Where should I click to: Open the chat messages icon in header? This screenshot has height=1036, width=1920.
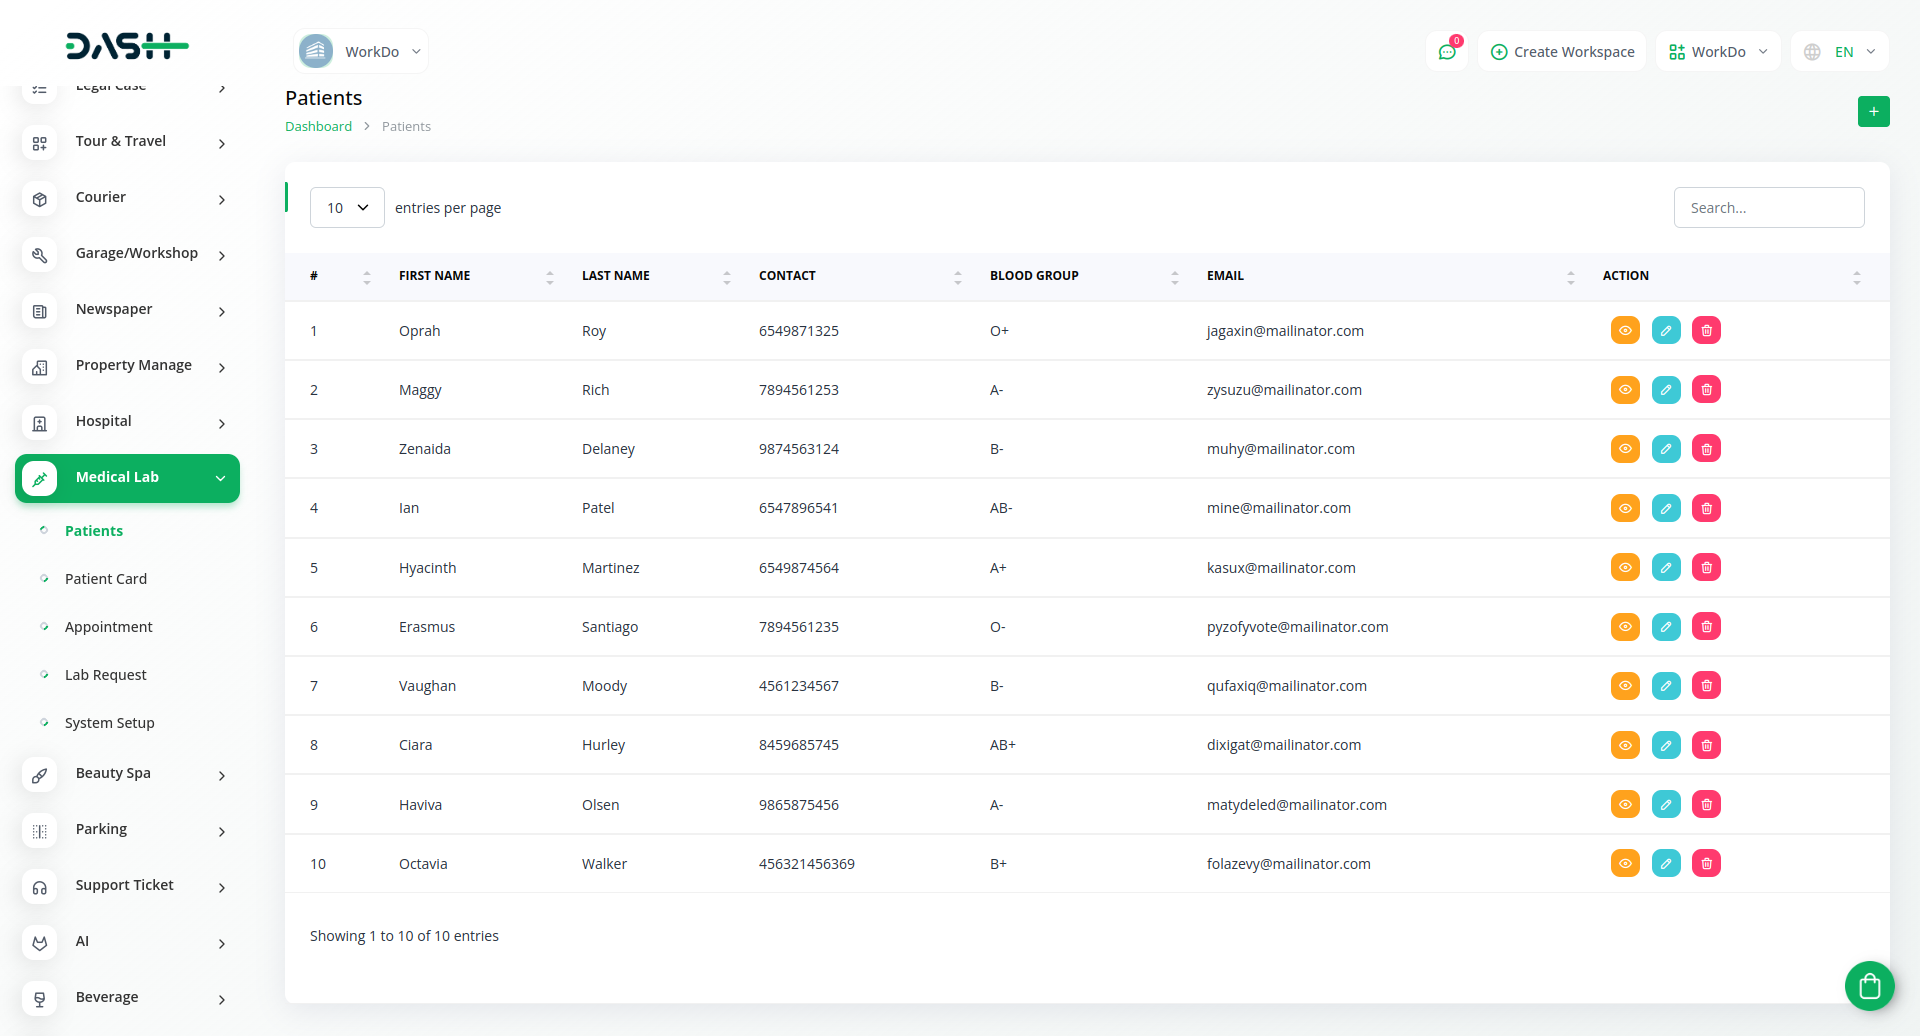pos(1446,52)
